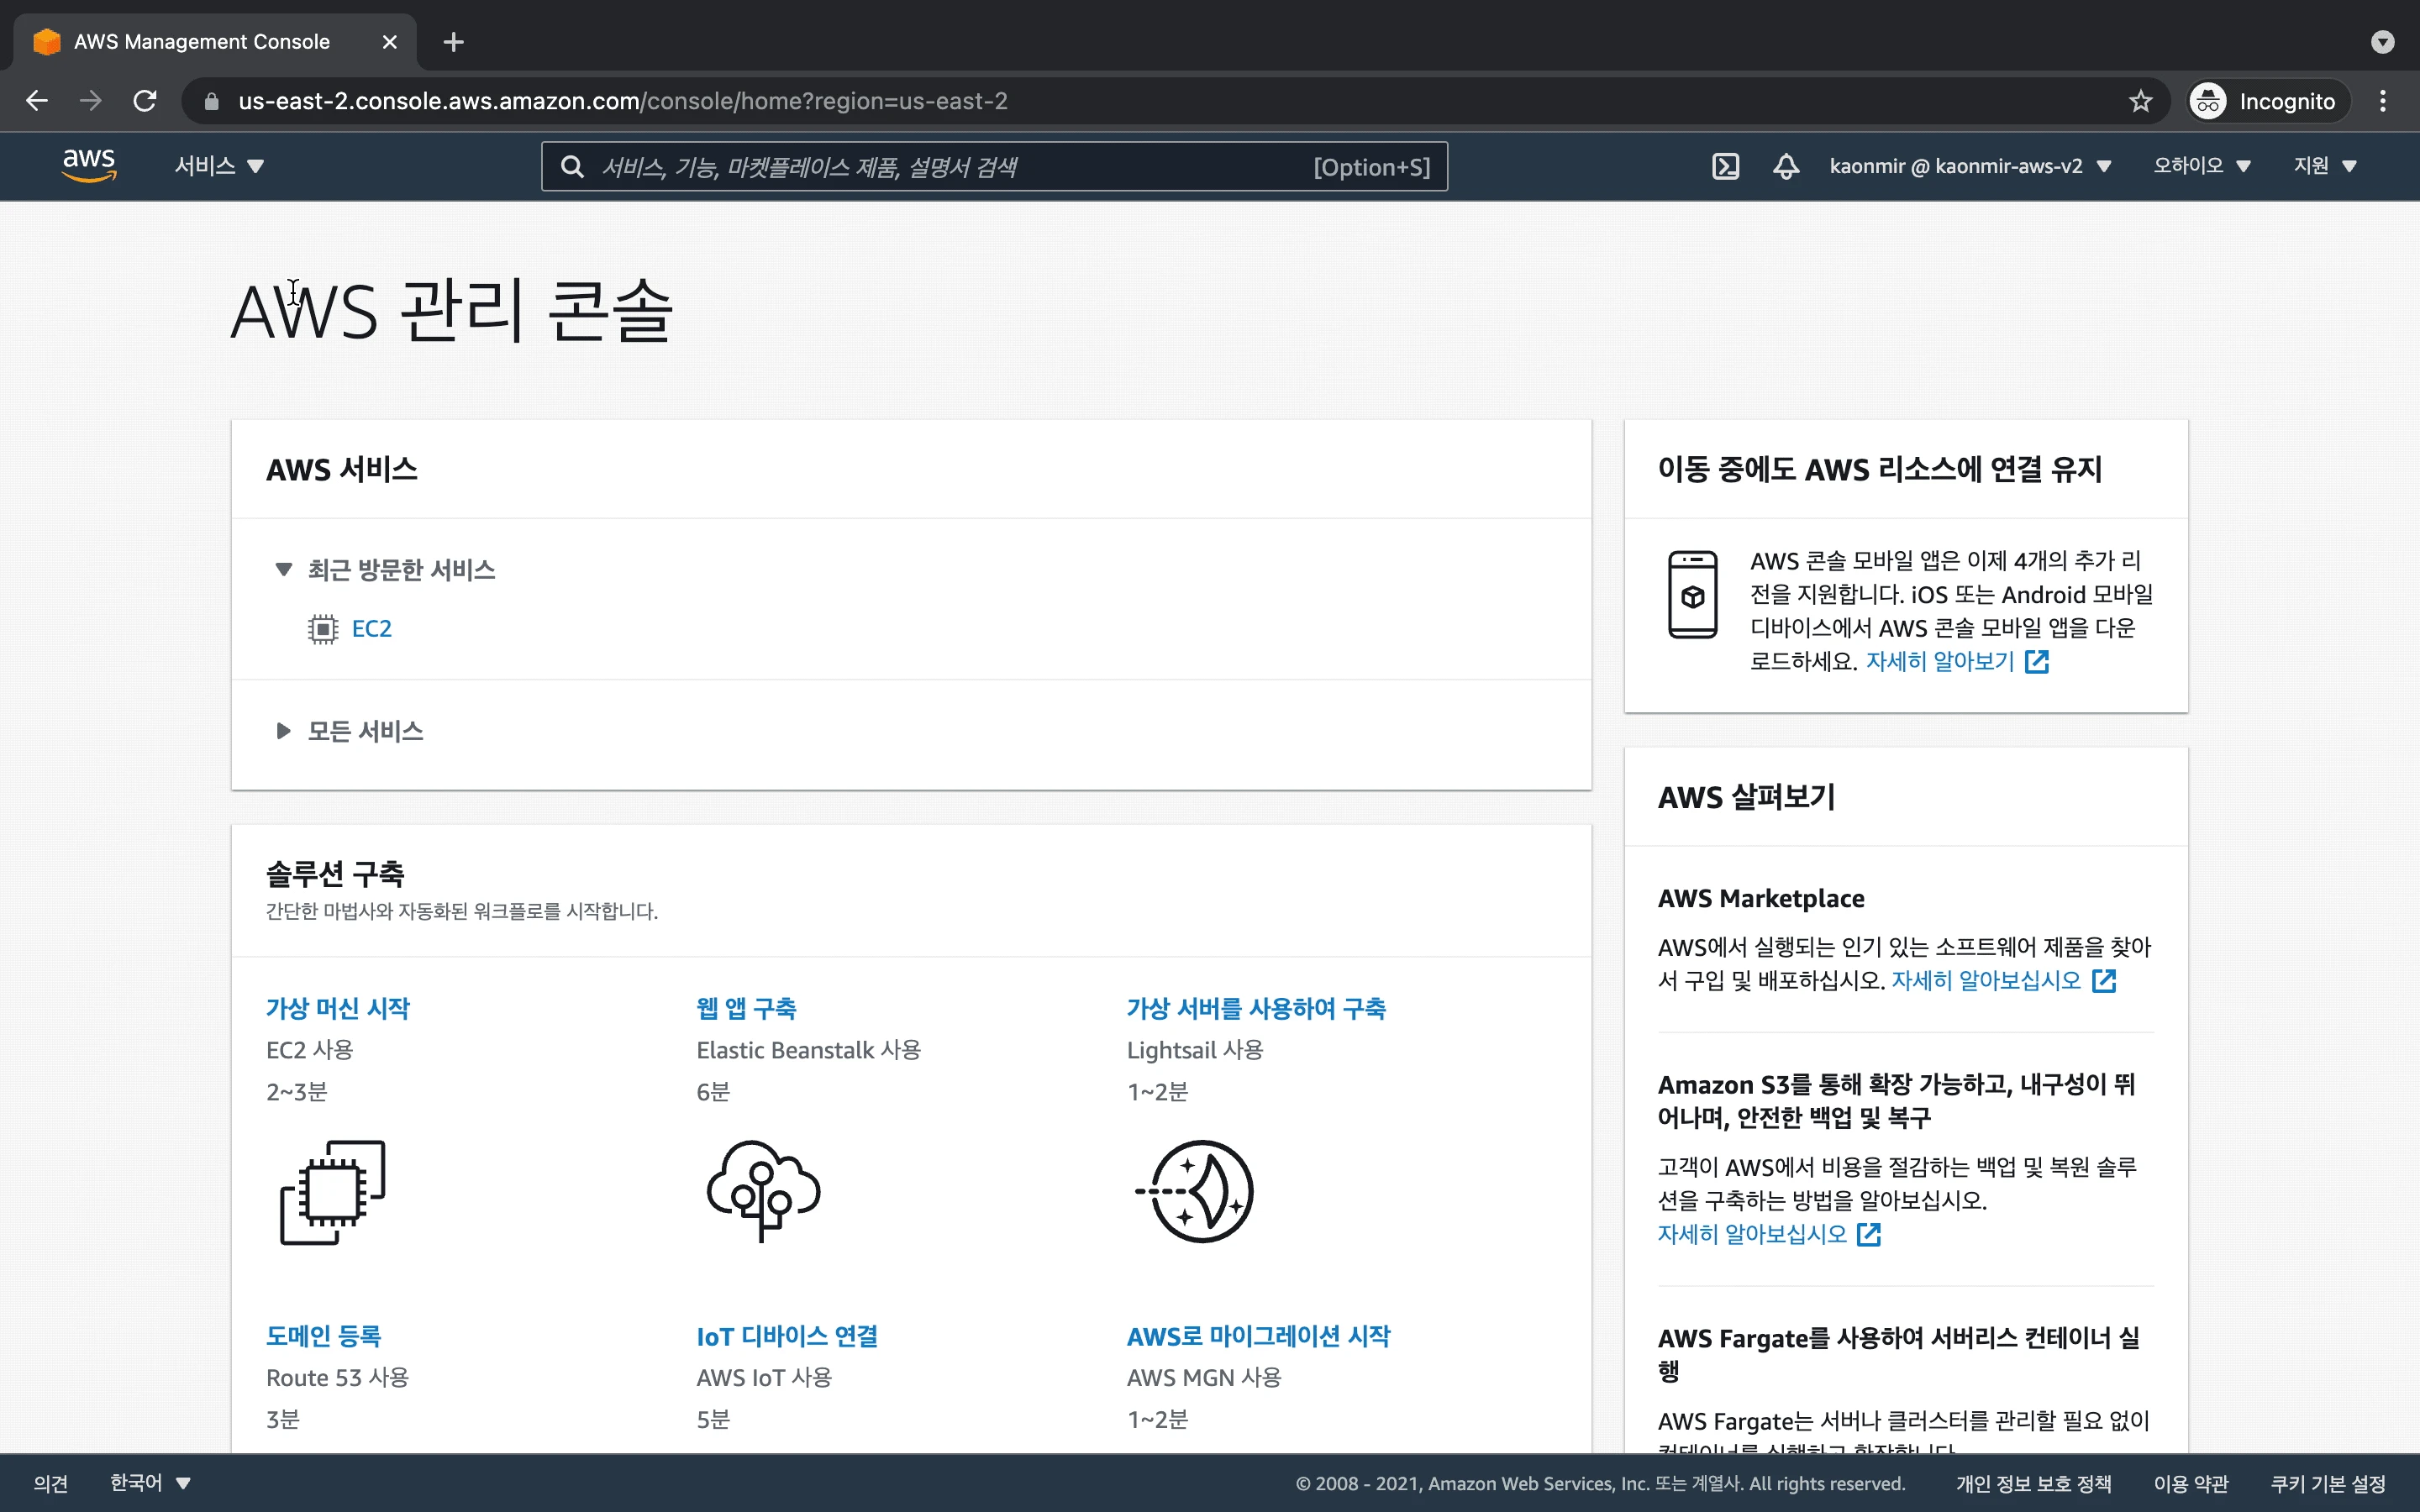Bookmark this page with the star icon

(2140, 101)
